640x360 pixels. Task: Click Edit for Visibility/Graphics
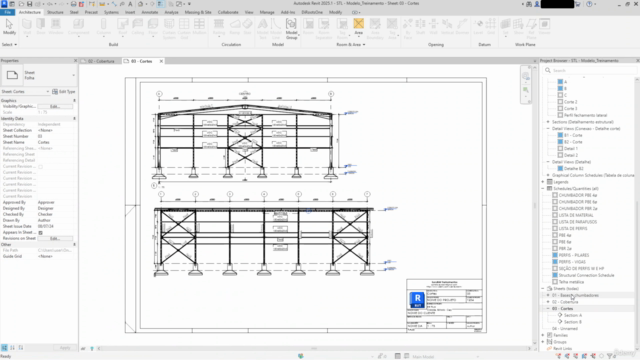coord(55,107)
